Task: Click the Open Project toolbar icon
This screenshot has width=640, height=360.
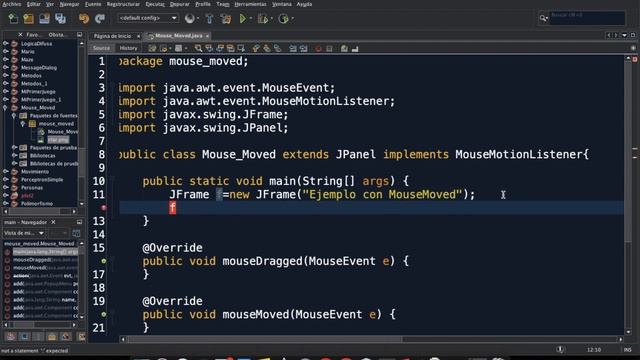Action: [x=44, y=18]
